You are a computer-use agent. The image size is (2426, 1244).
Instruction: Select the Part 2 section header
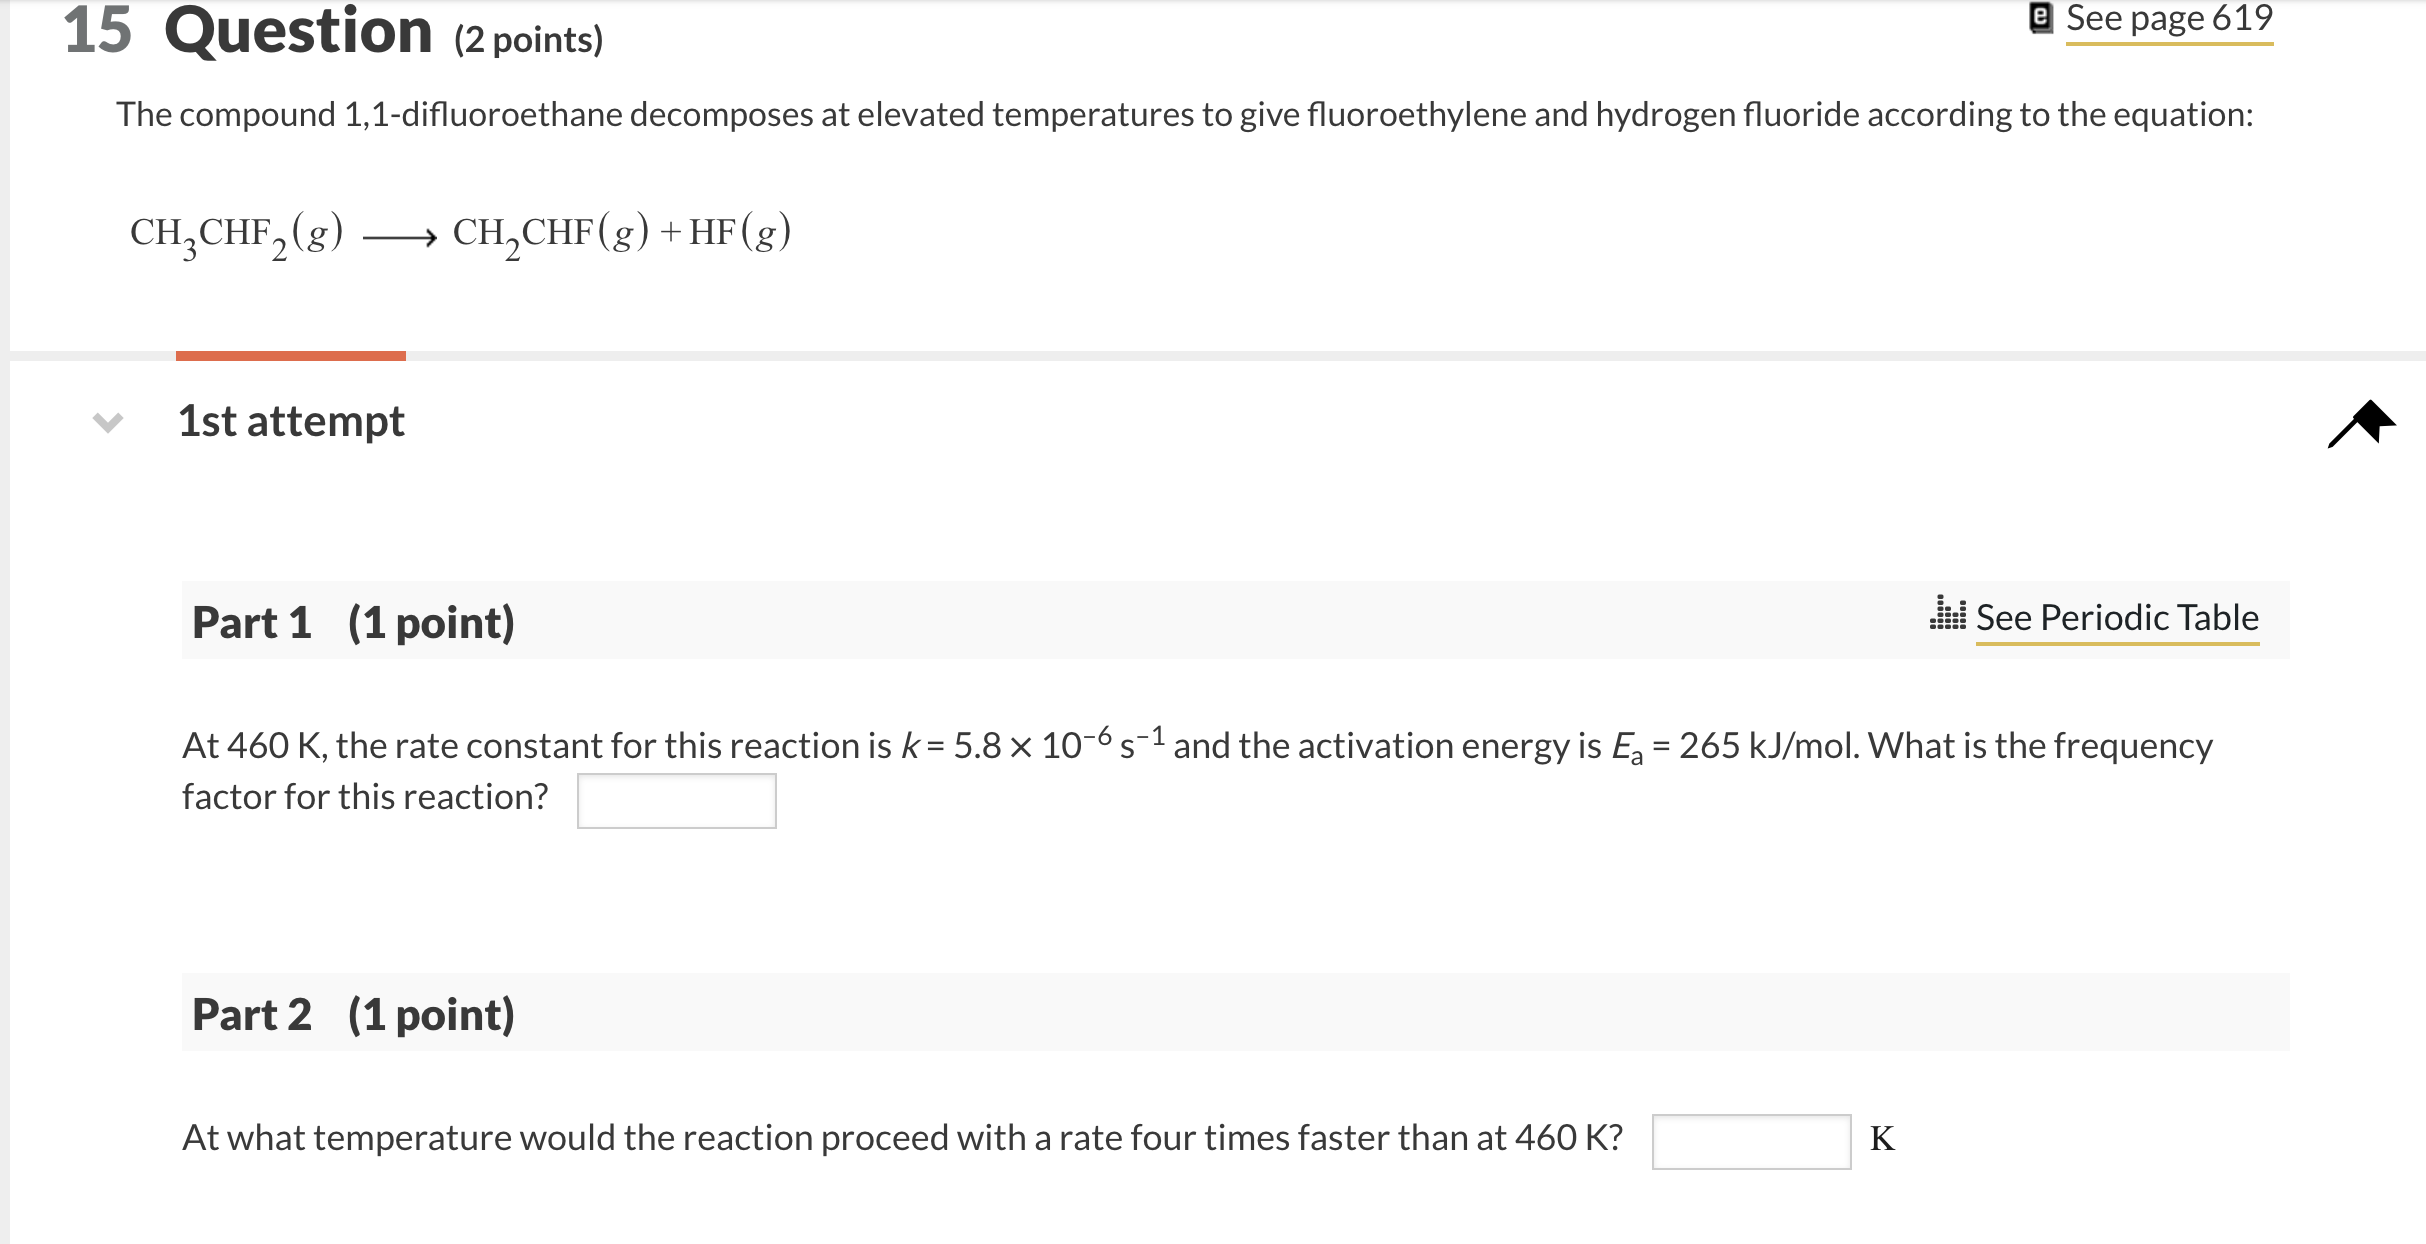click(x=352, y=1014)
